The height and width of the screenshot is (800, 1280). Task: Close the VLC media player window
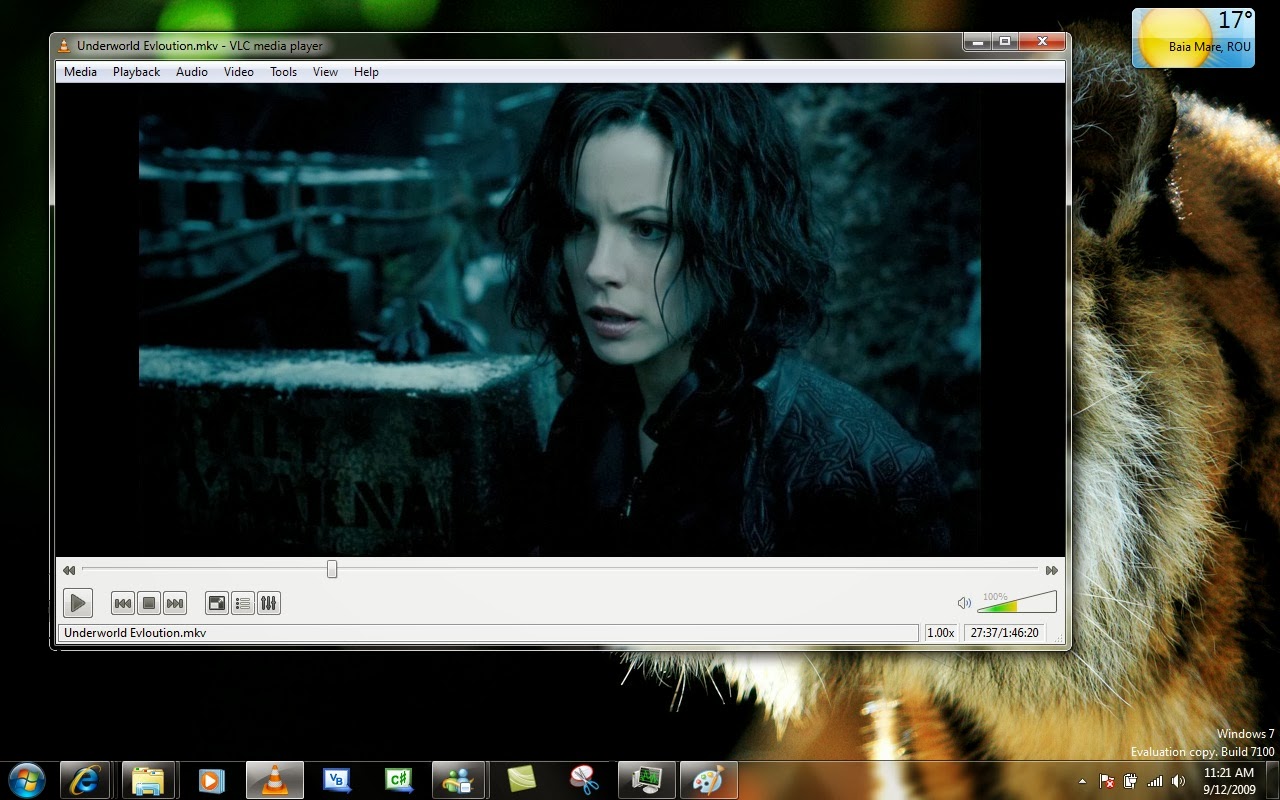pos(1042,41)
